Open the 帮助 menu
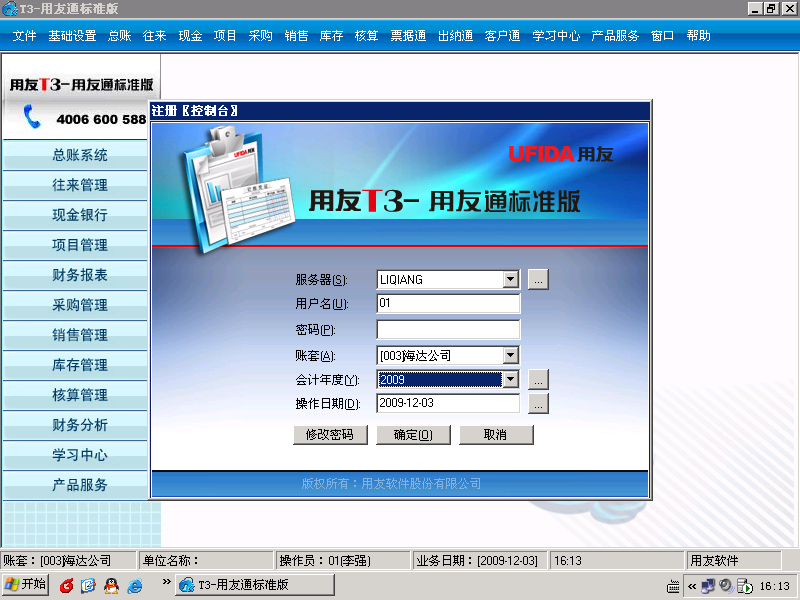Viewport: 800px width, 600px height. [698, 36]
